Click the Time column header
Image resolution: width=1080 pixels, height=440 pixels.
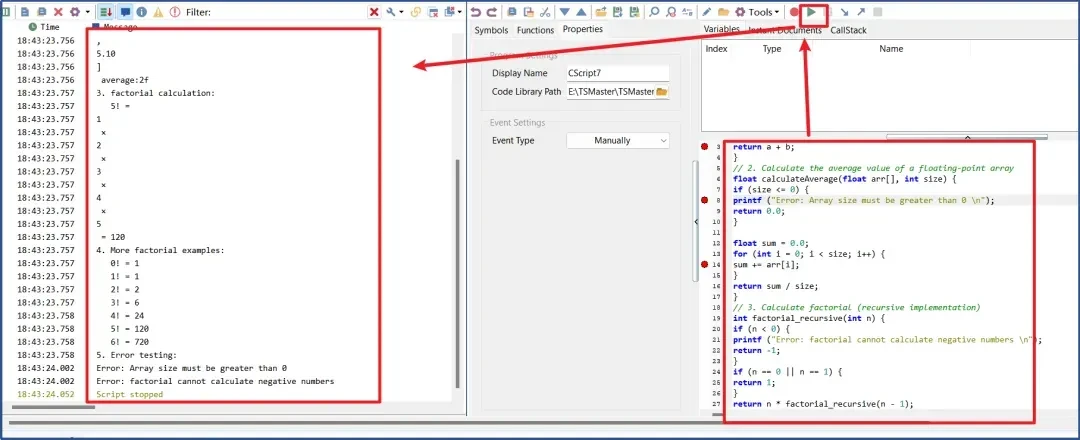point(45,26)
